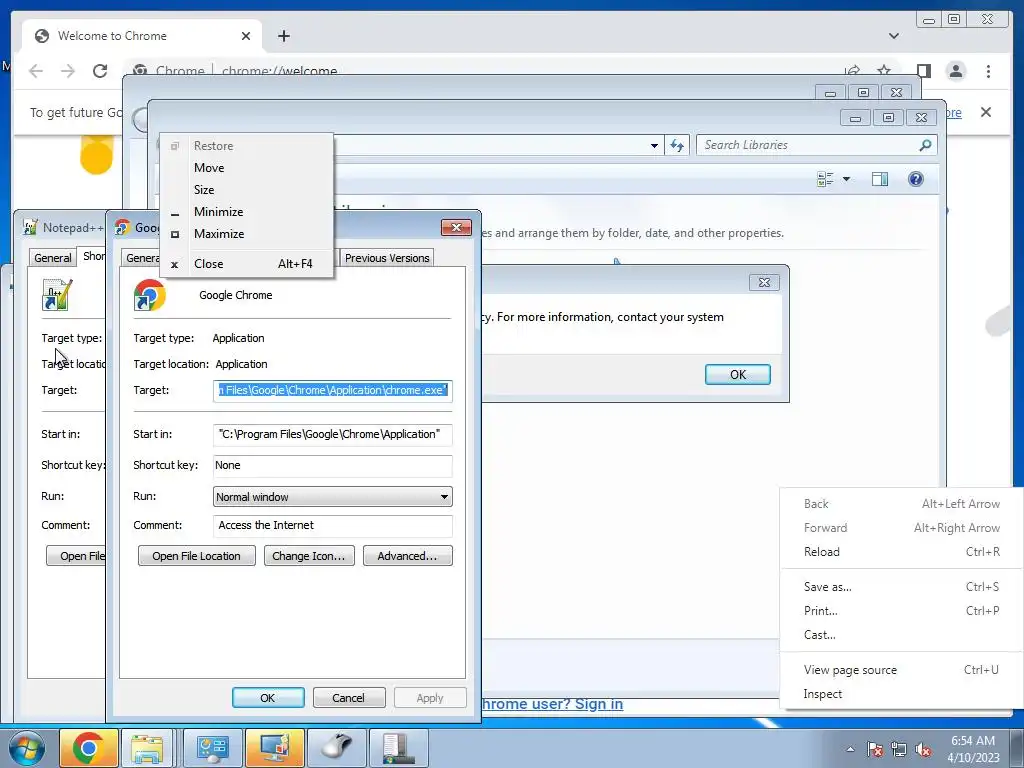Choose Close Alt+F4 from system menu
The image size is (1024, 768).
248,264
